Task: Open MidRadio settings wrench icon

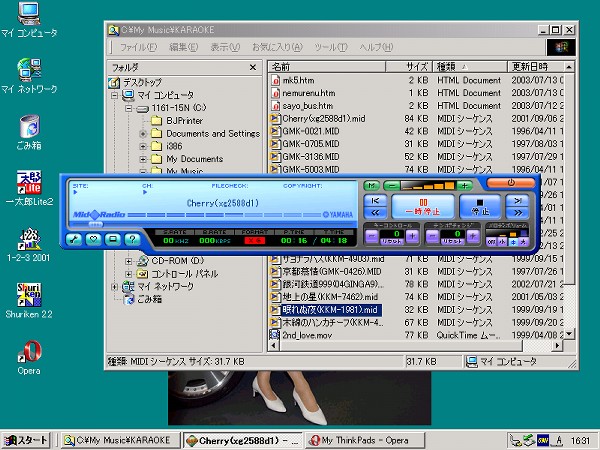Action: point(73,240)
